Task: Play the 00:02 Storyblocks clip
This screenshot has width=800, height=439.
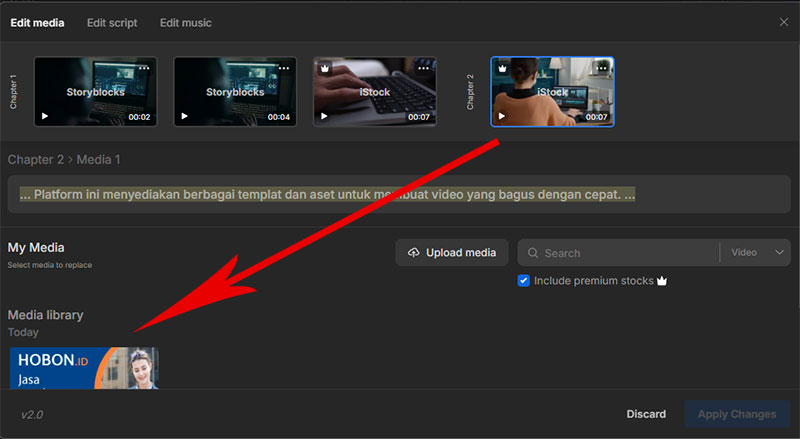Action: [x=45, y=117]
